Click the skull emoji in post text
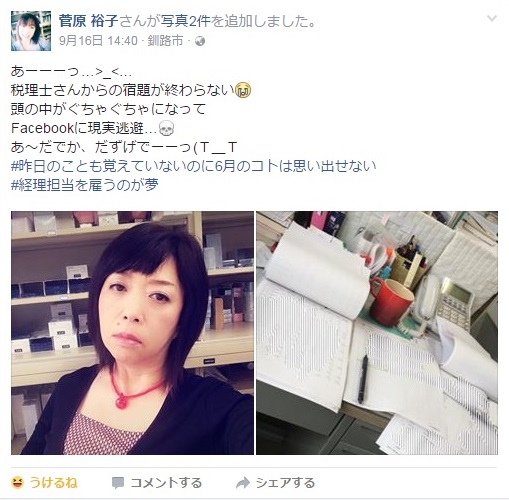This screenshot has width=509, height=500. [166, 129]
